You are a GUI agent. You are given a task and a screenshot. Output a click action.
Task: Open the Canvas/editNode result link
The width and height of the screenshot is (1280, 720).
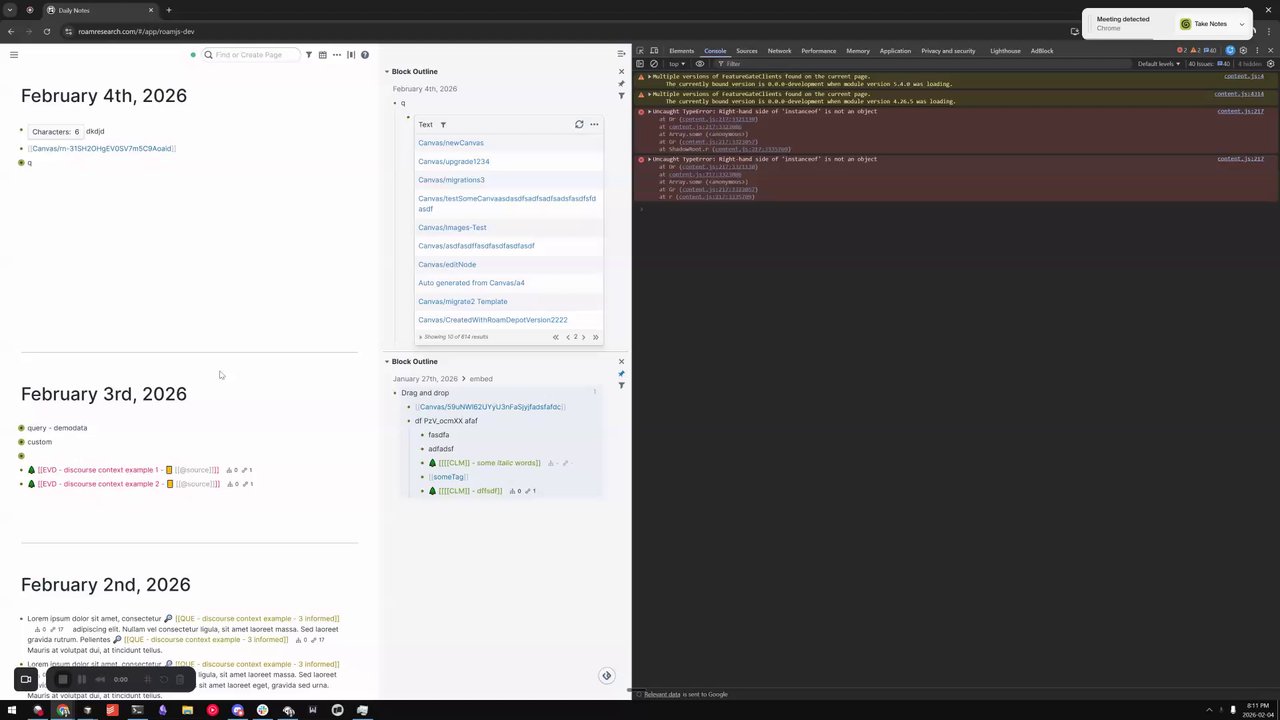pos(447,265)
